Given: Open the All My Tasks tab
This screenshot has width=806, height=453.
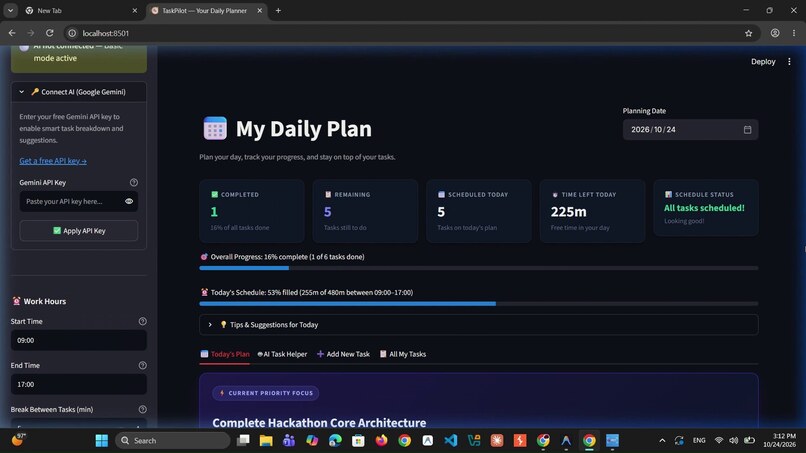Looking at the screenshot, I should pyautogui.click(x=403, y=354).
